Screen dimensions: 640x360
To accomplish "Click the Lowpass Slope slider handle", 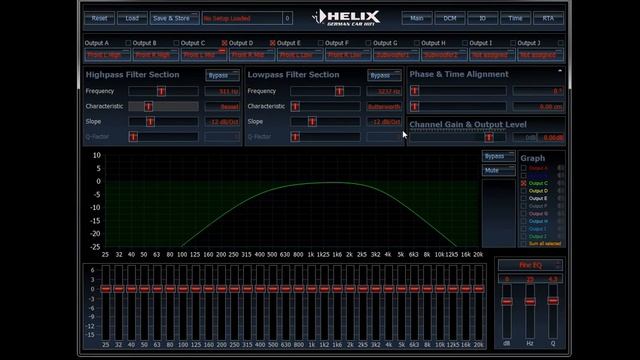I will (x=312, y=122).
